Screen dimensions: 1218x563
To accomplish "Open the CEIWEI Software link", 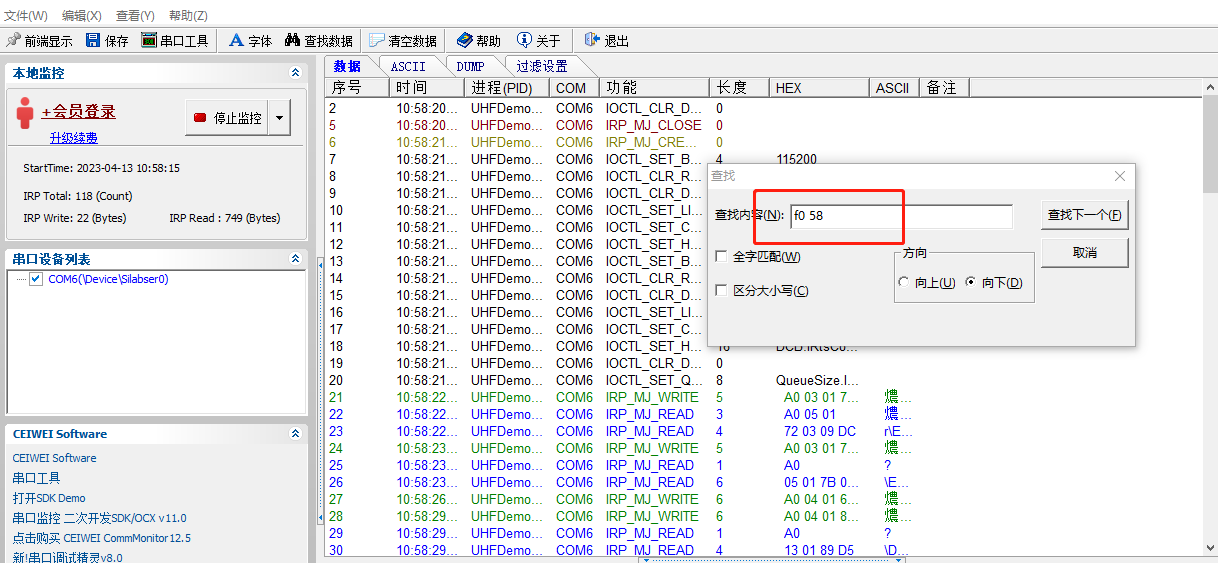I will tap(54, 458).
